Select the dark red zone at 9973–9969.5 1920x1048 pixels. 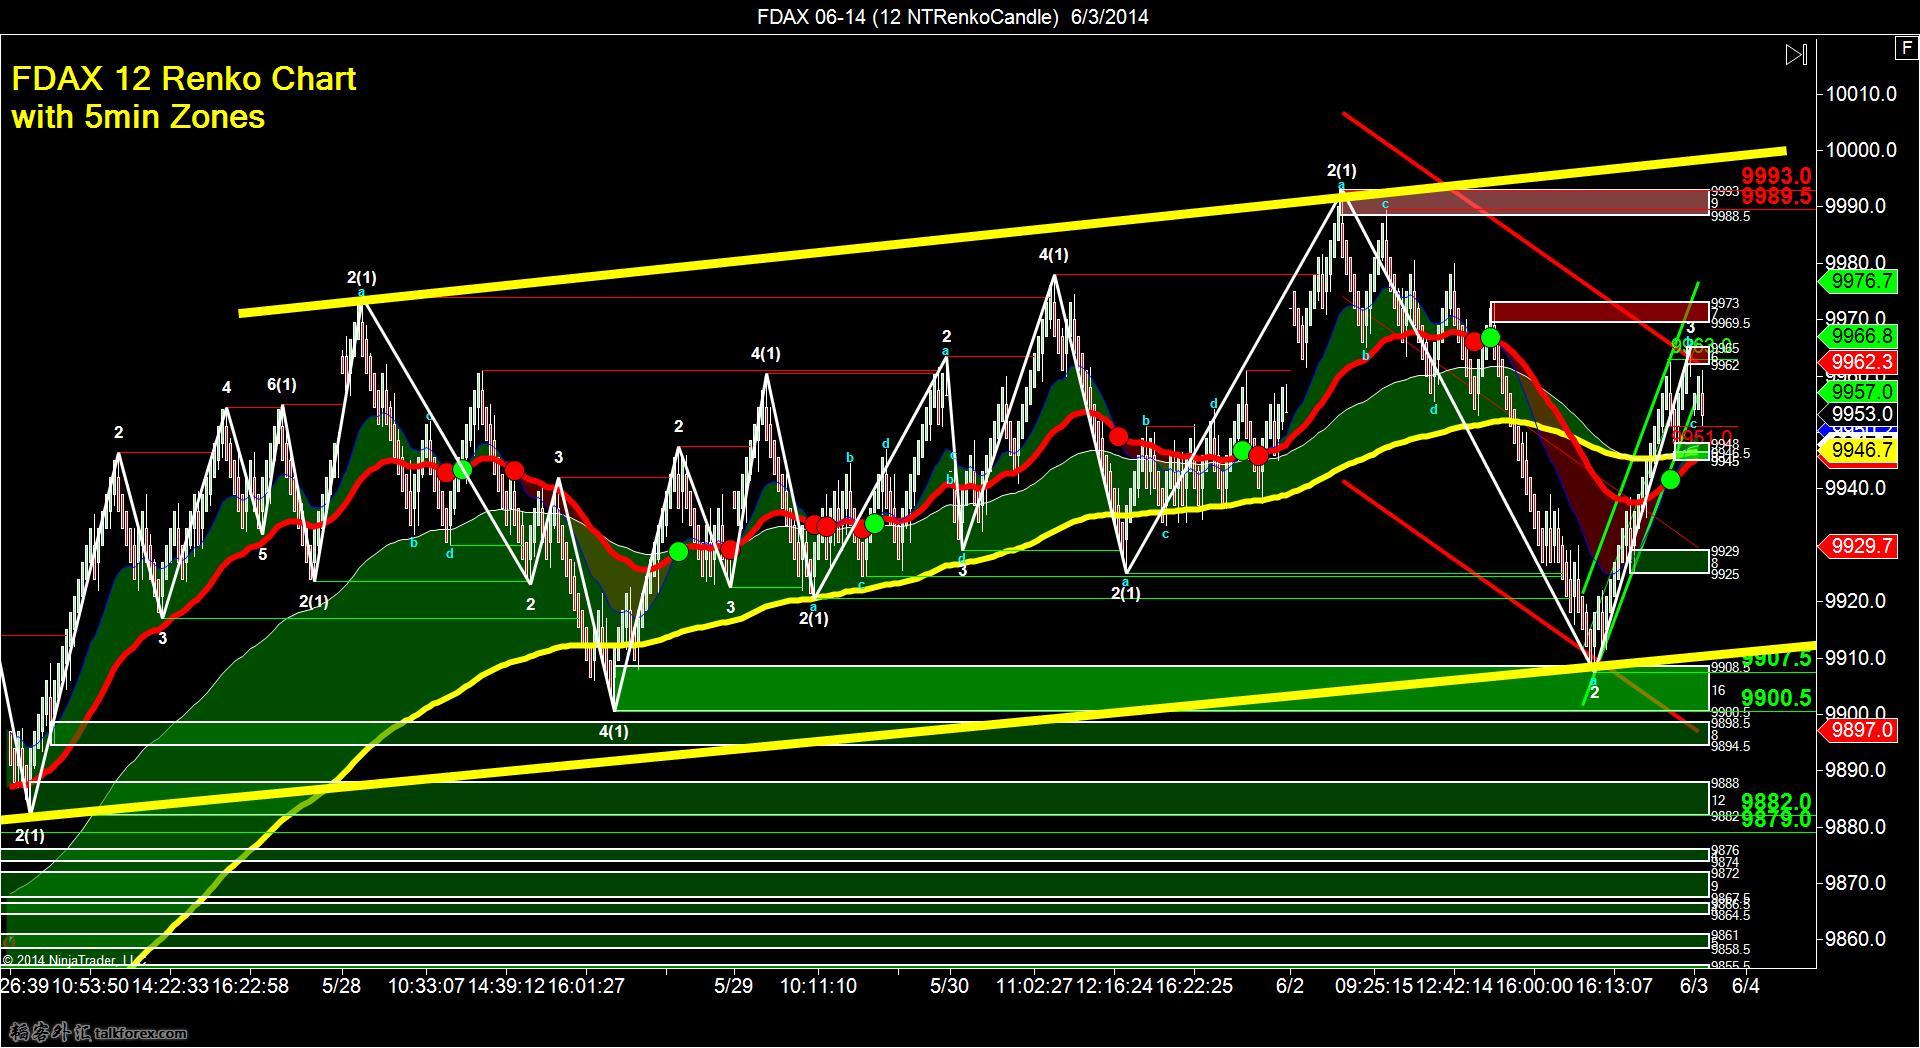pyautogui.click(x=1599, y=312)
